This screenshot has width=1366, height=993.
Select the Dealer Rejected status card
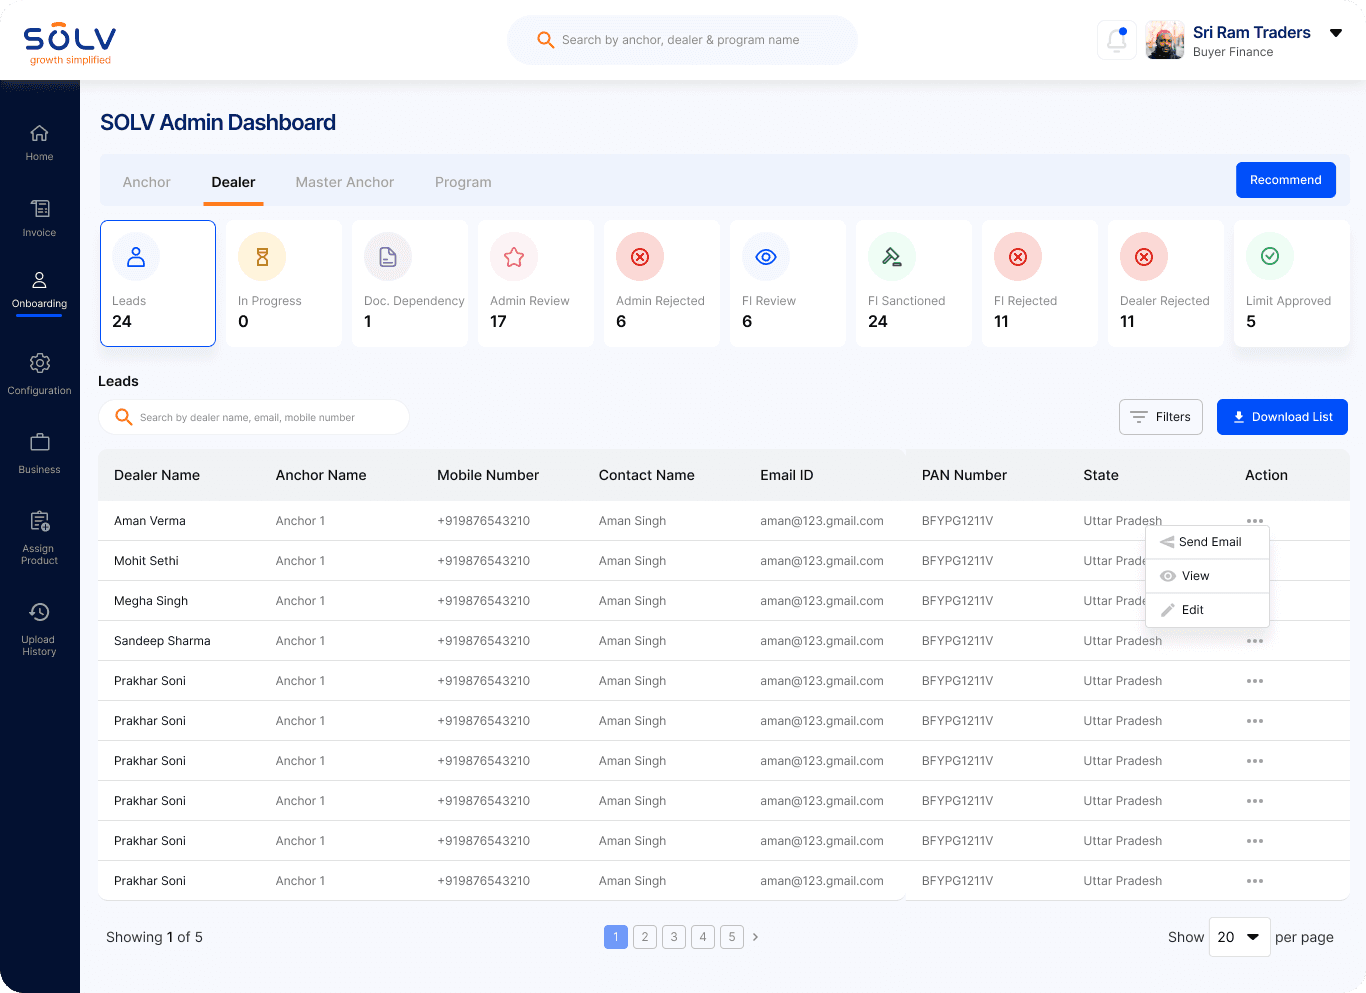tap(1166, 283)
